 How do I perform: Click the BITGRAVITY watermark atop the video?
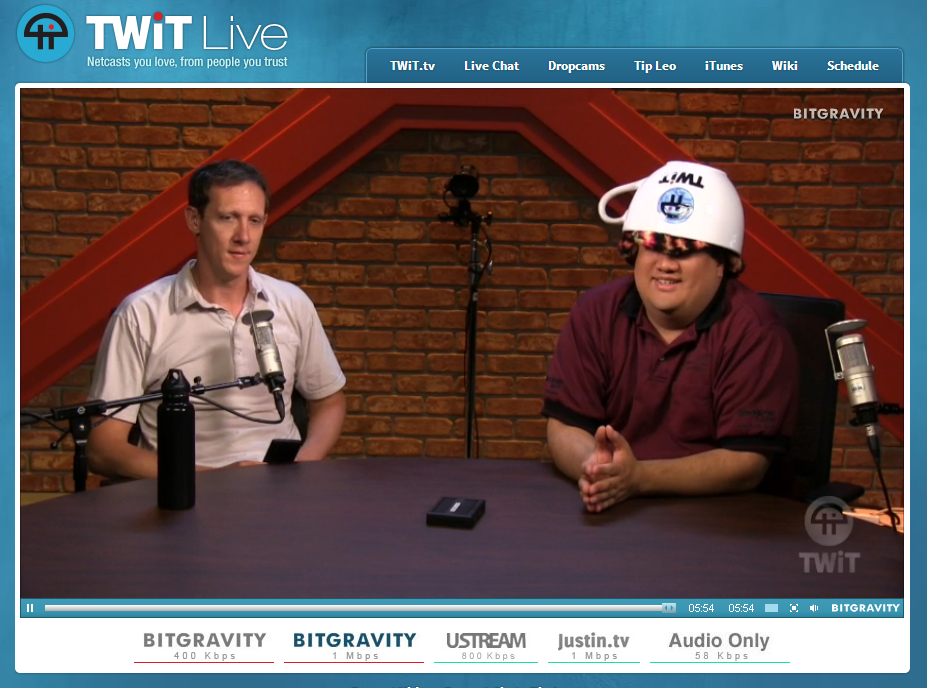[x=838, y=114]
